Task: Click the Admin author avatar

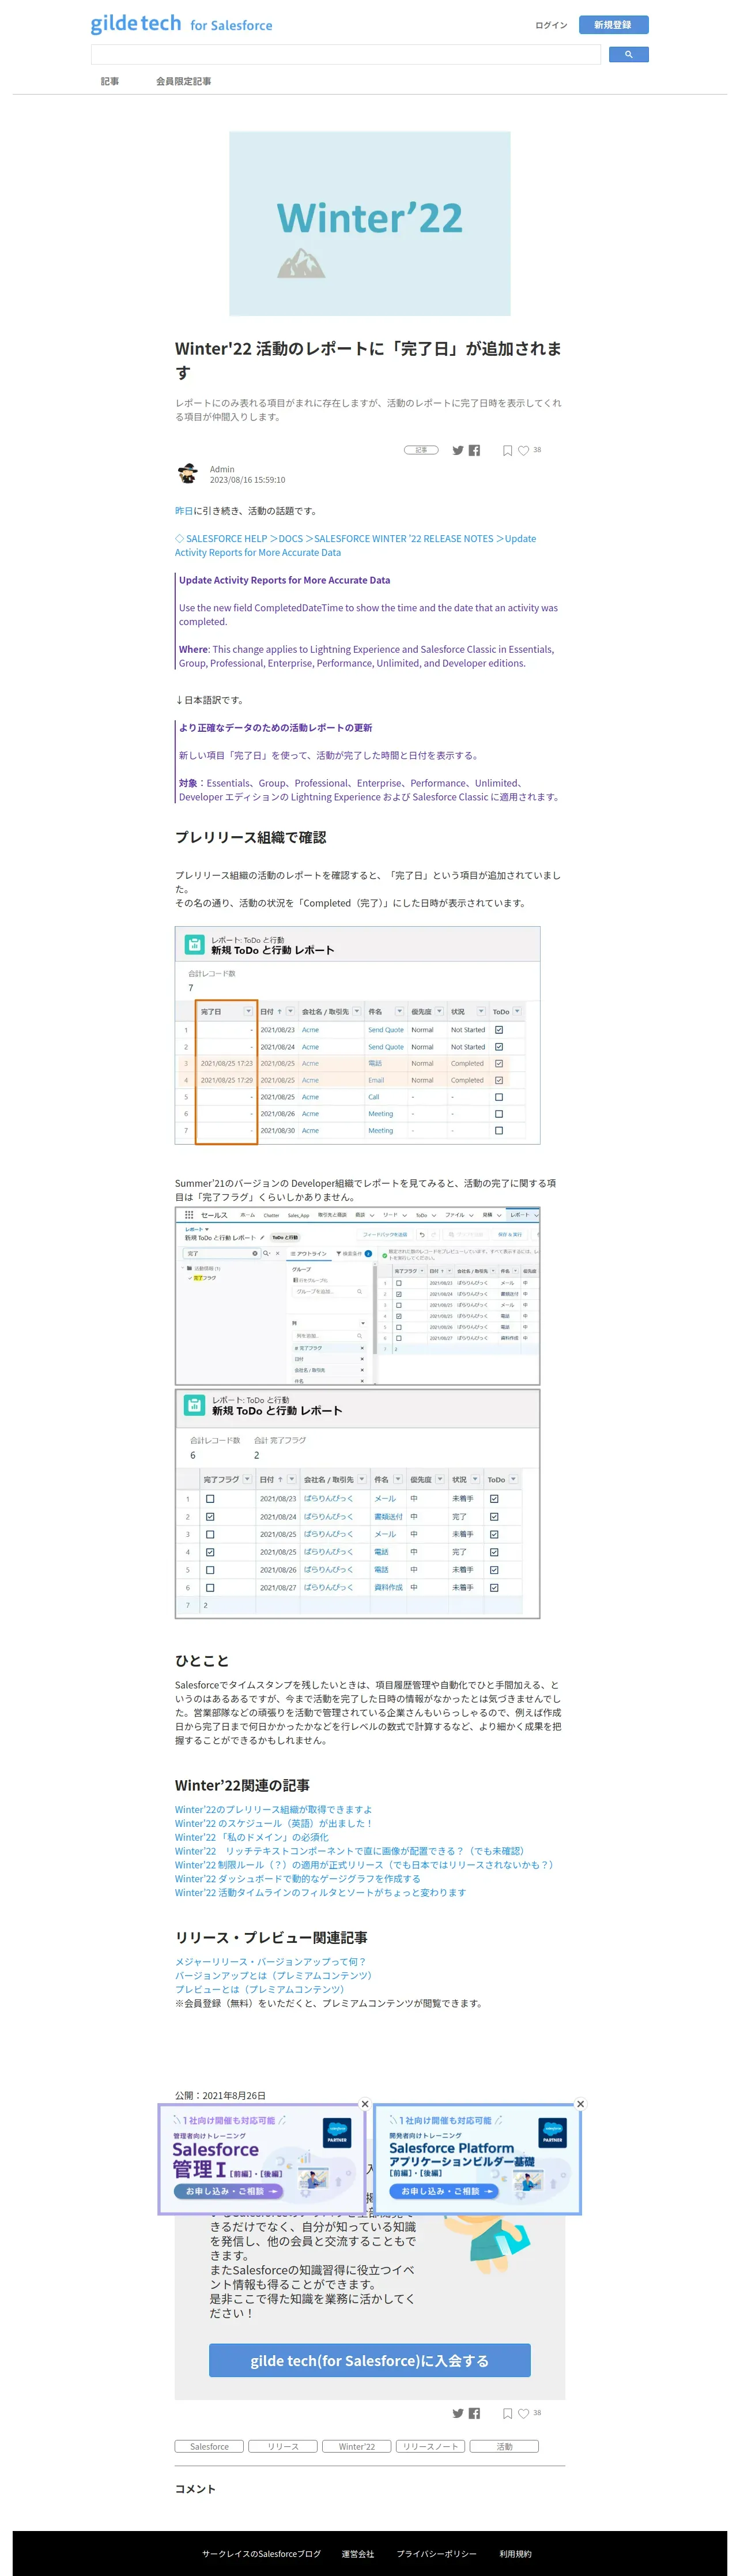Action: pyautogui.click(x=187, y=474)
